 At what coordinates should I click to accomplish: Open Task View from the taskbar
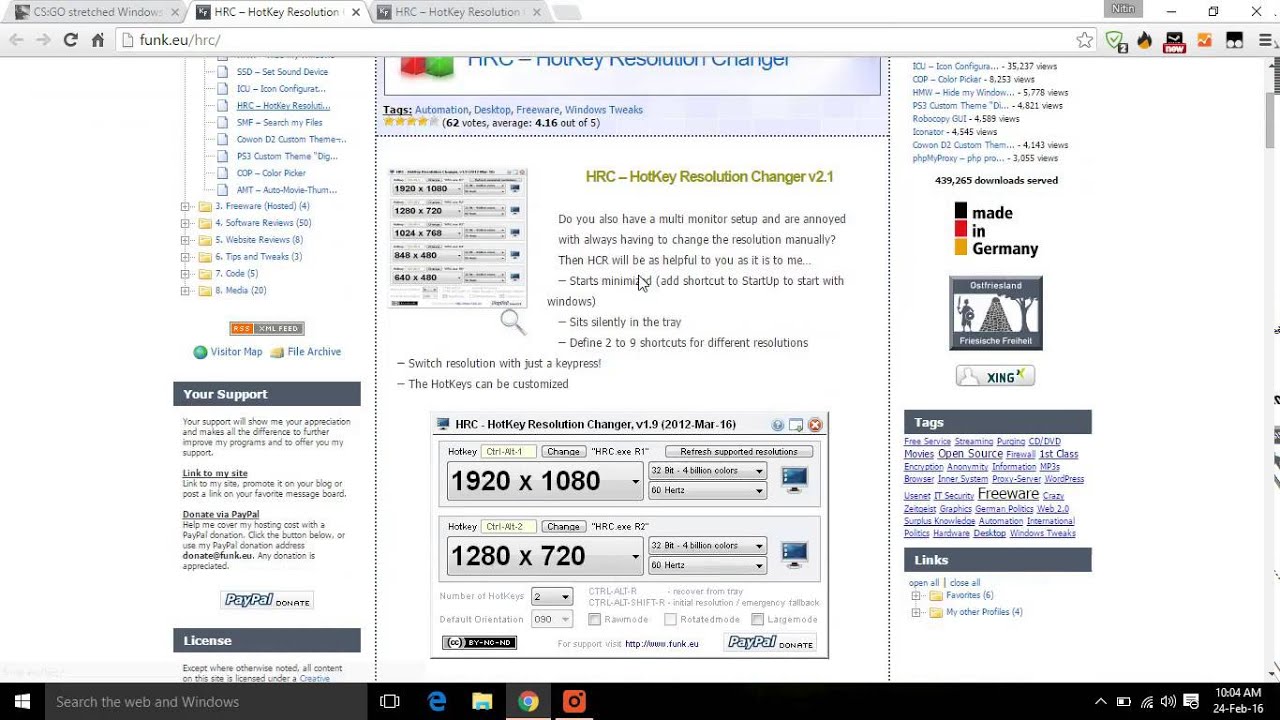[x=390, y=701]
